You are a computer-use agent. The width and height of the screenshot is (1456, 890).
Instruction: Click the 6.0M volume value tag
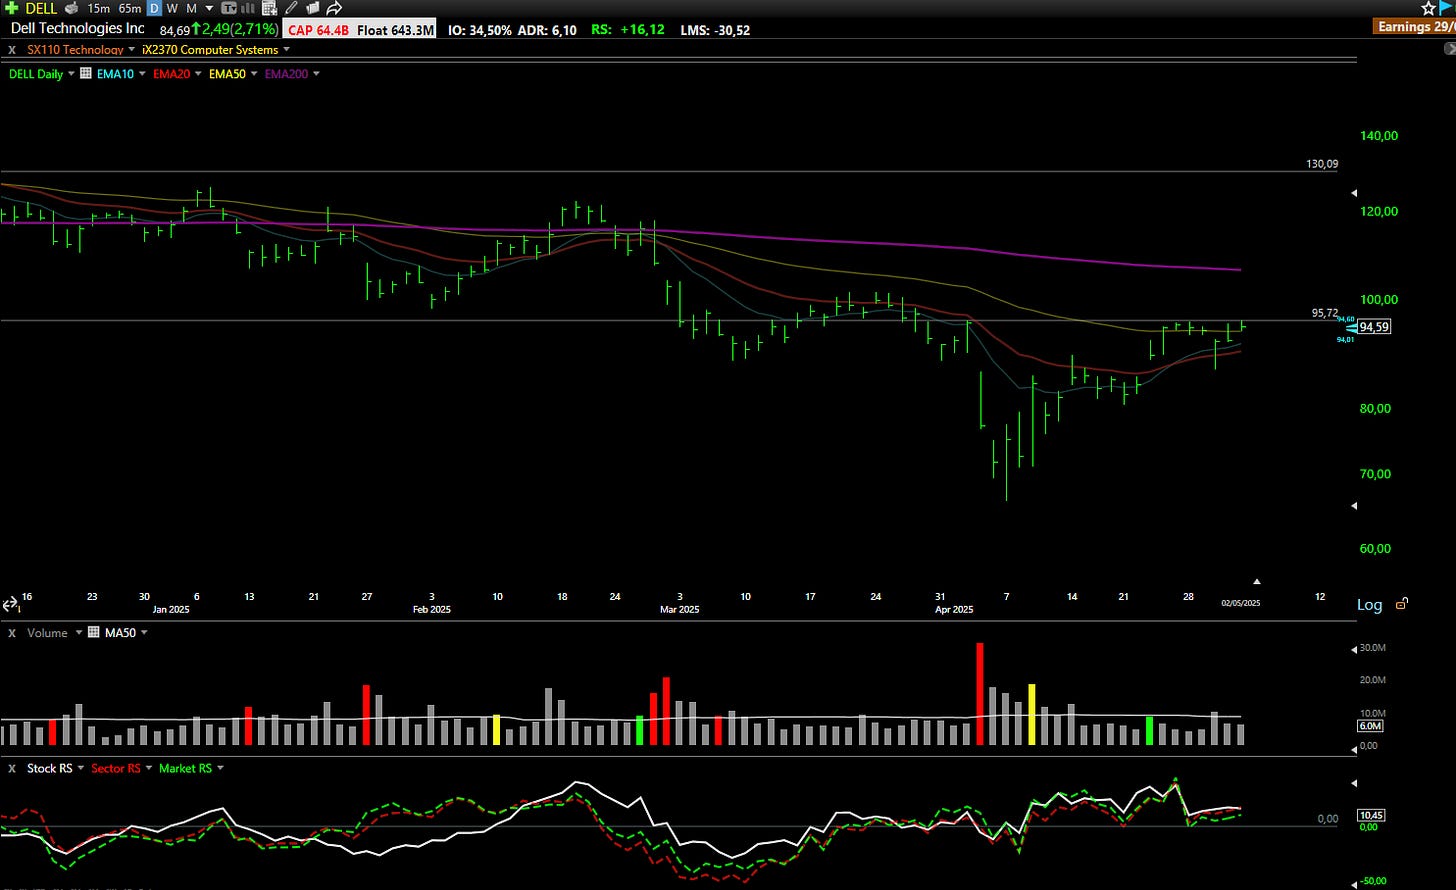coord(1371,726)
